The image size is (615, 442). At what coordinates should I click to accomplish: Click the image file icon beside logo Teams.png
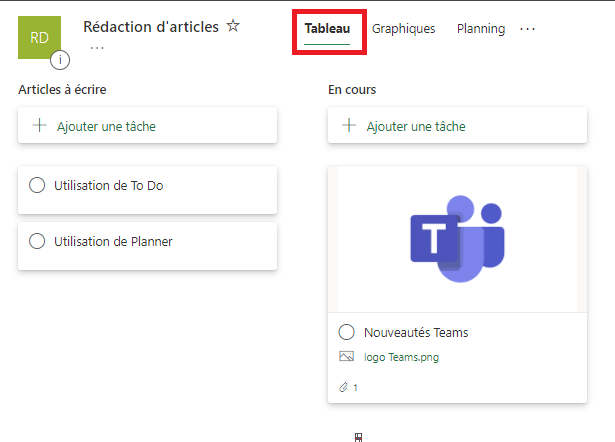click(x=346, y=356)
